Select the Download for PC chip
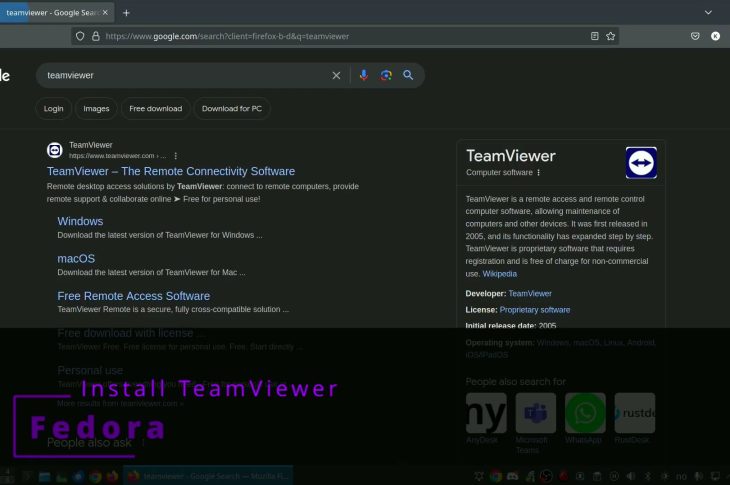Image resolution: width=730 pixels, height=485 pixels. [231, 108]
